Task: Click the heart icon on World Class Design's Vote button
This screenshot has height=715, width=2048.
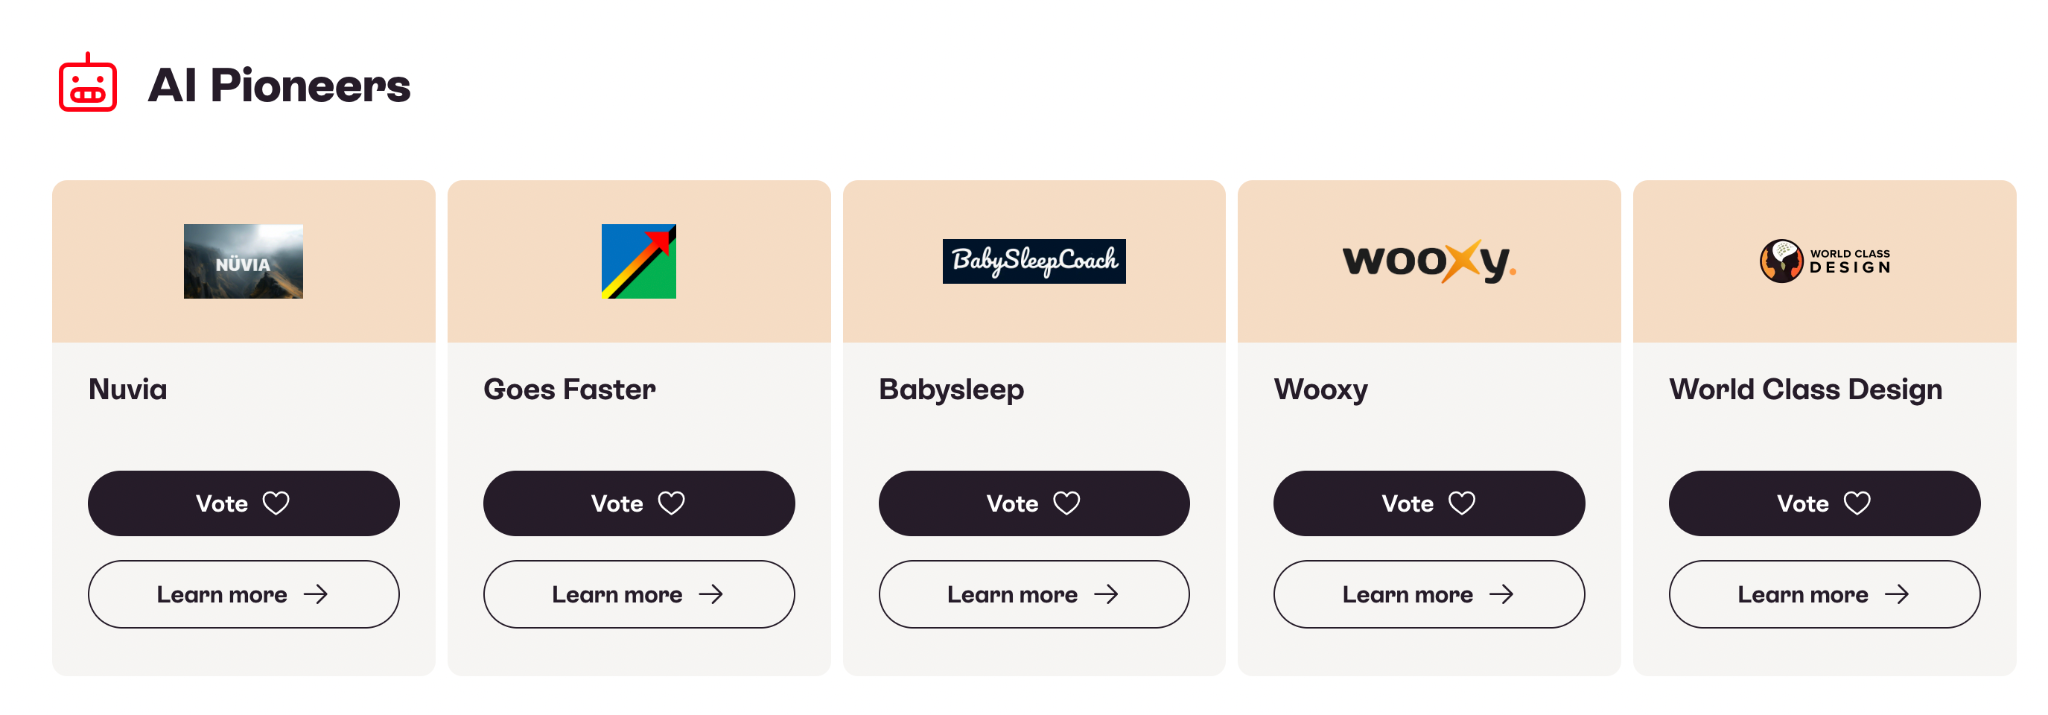Action: click(x=1857, y=503)
